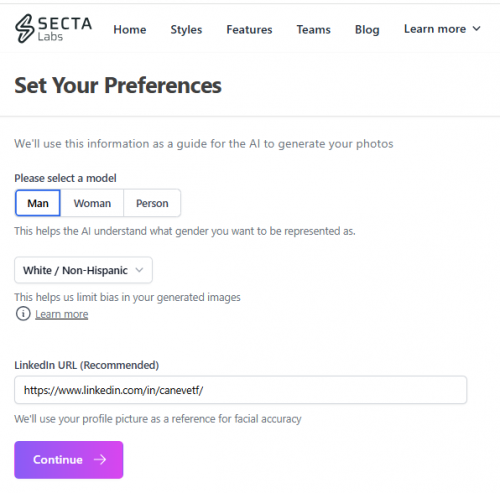The image size is (500, 493).
Task: Click the arrow icon on the Continue button
Action: tap(100, 460)
